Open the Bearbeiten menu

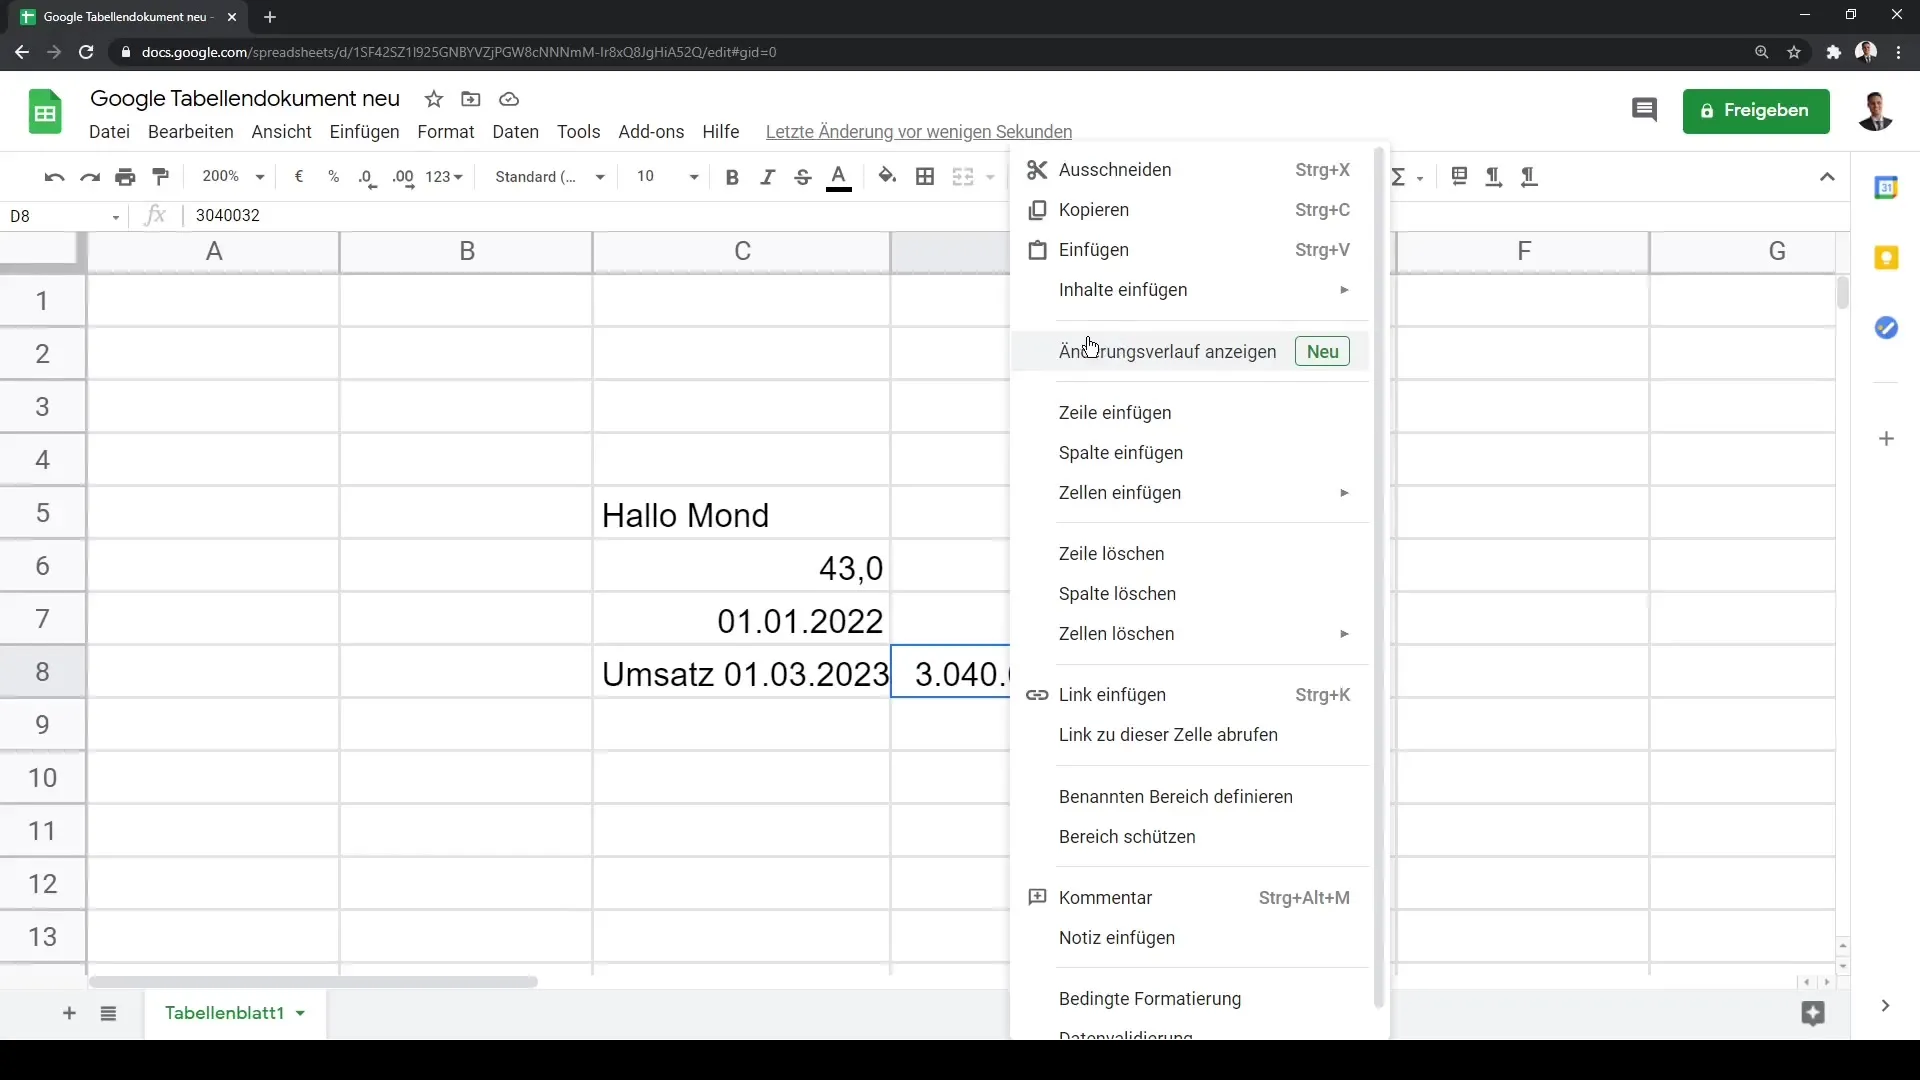[x=190, y=132]
